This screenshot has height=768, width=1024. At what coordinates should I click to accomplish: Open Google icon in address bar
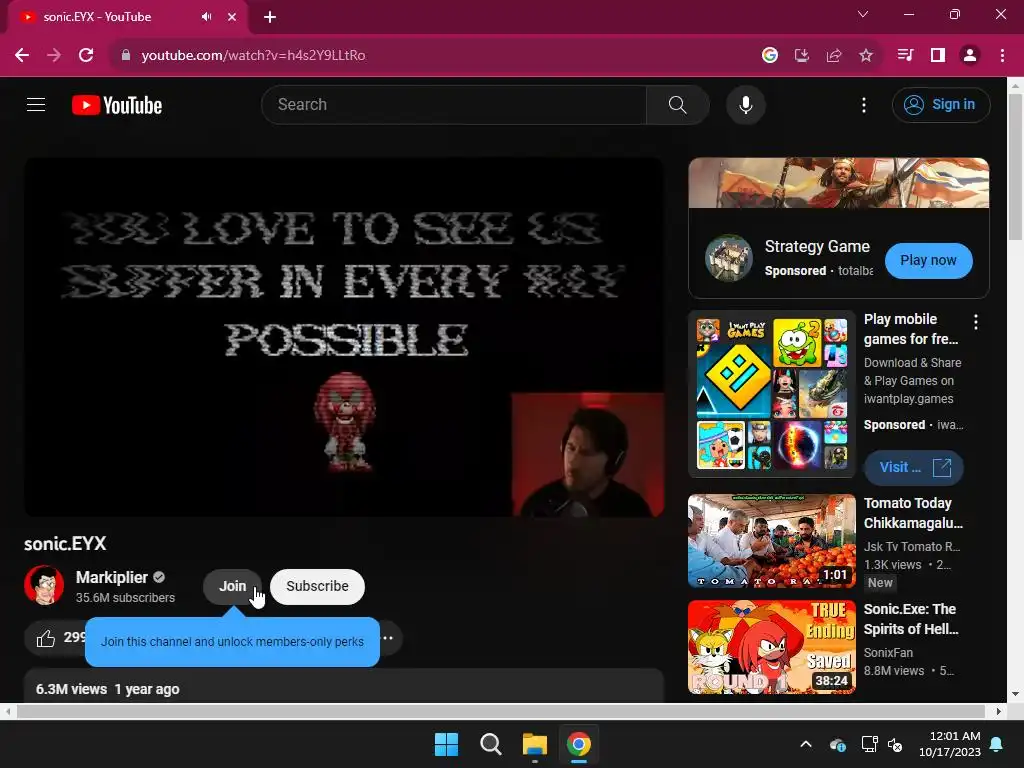(769, 55)
